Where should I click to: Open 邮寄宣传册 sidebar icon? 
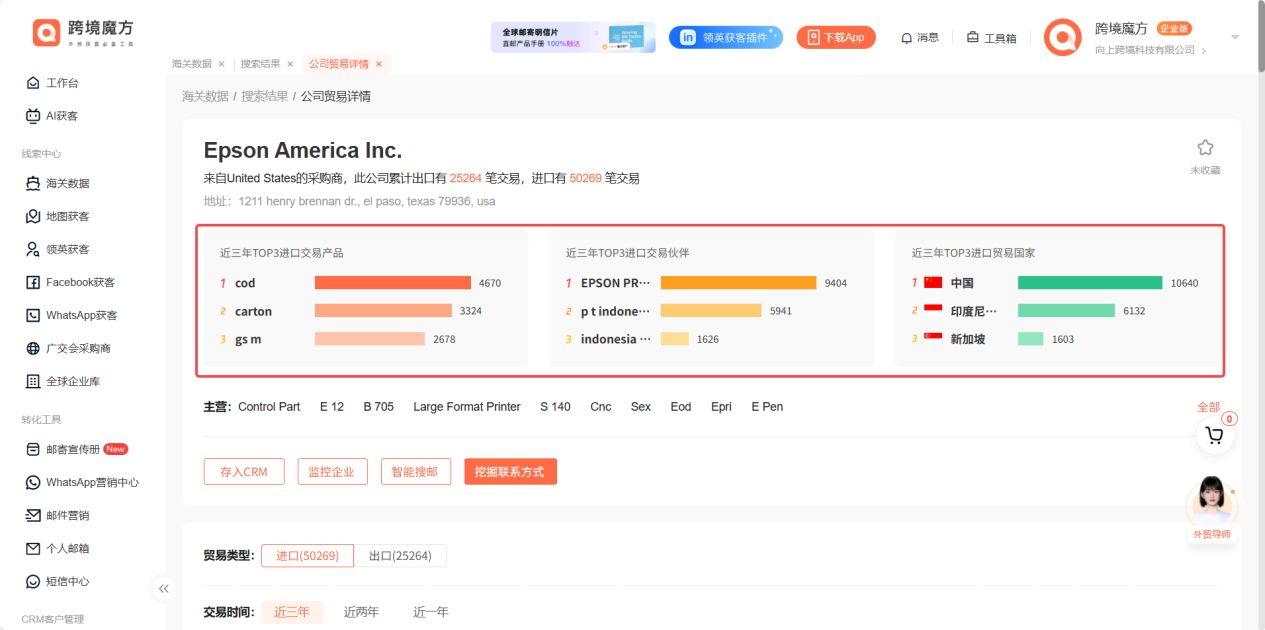33,449
